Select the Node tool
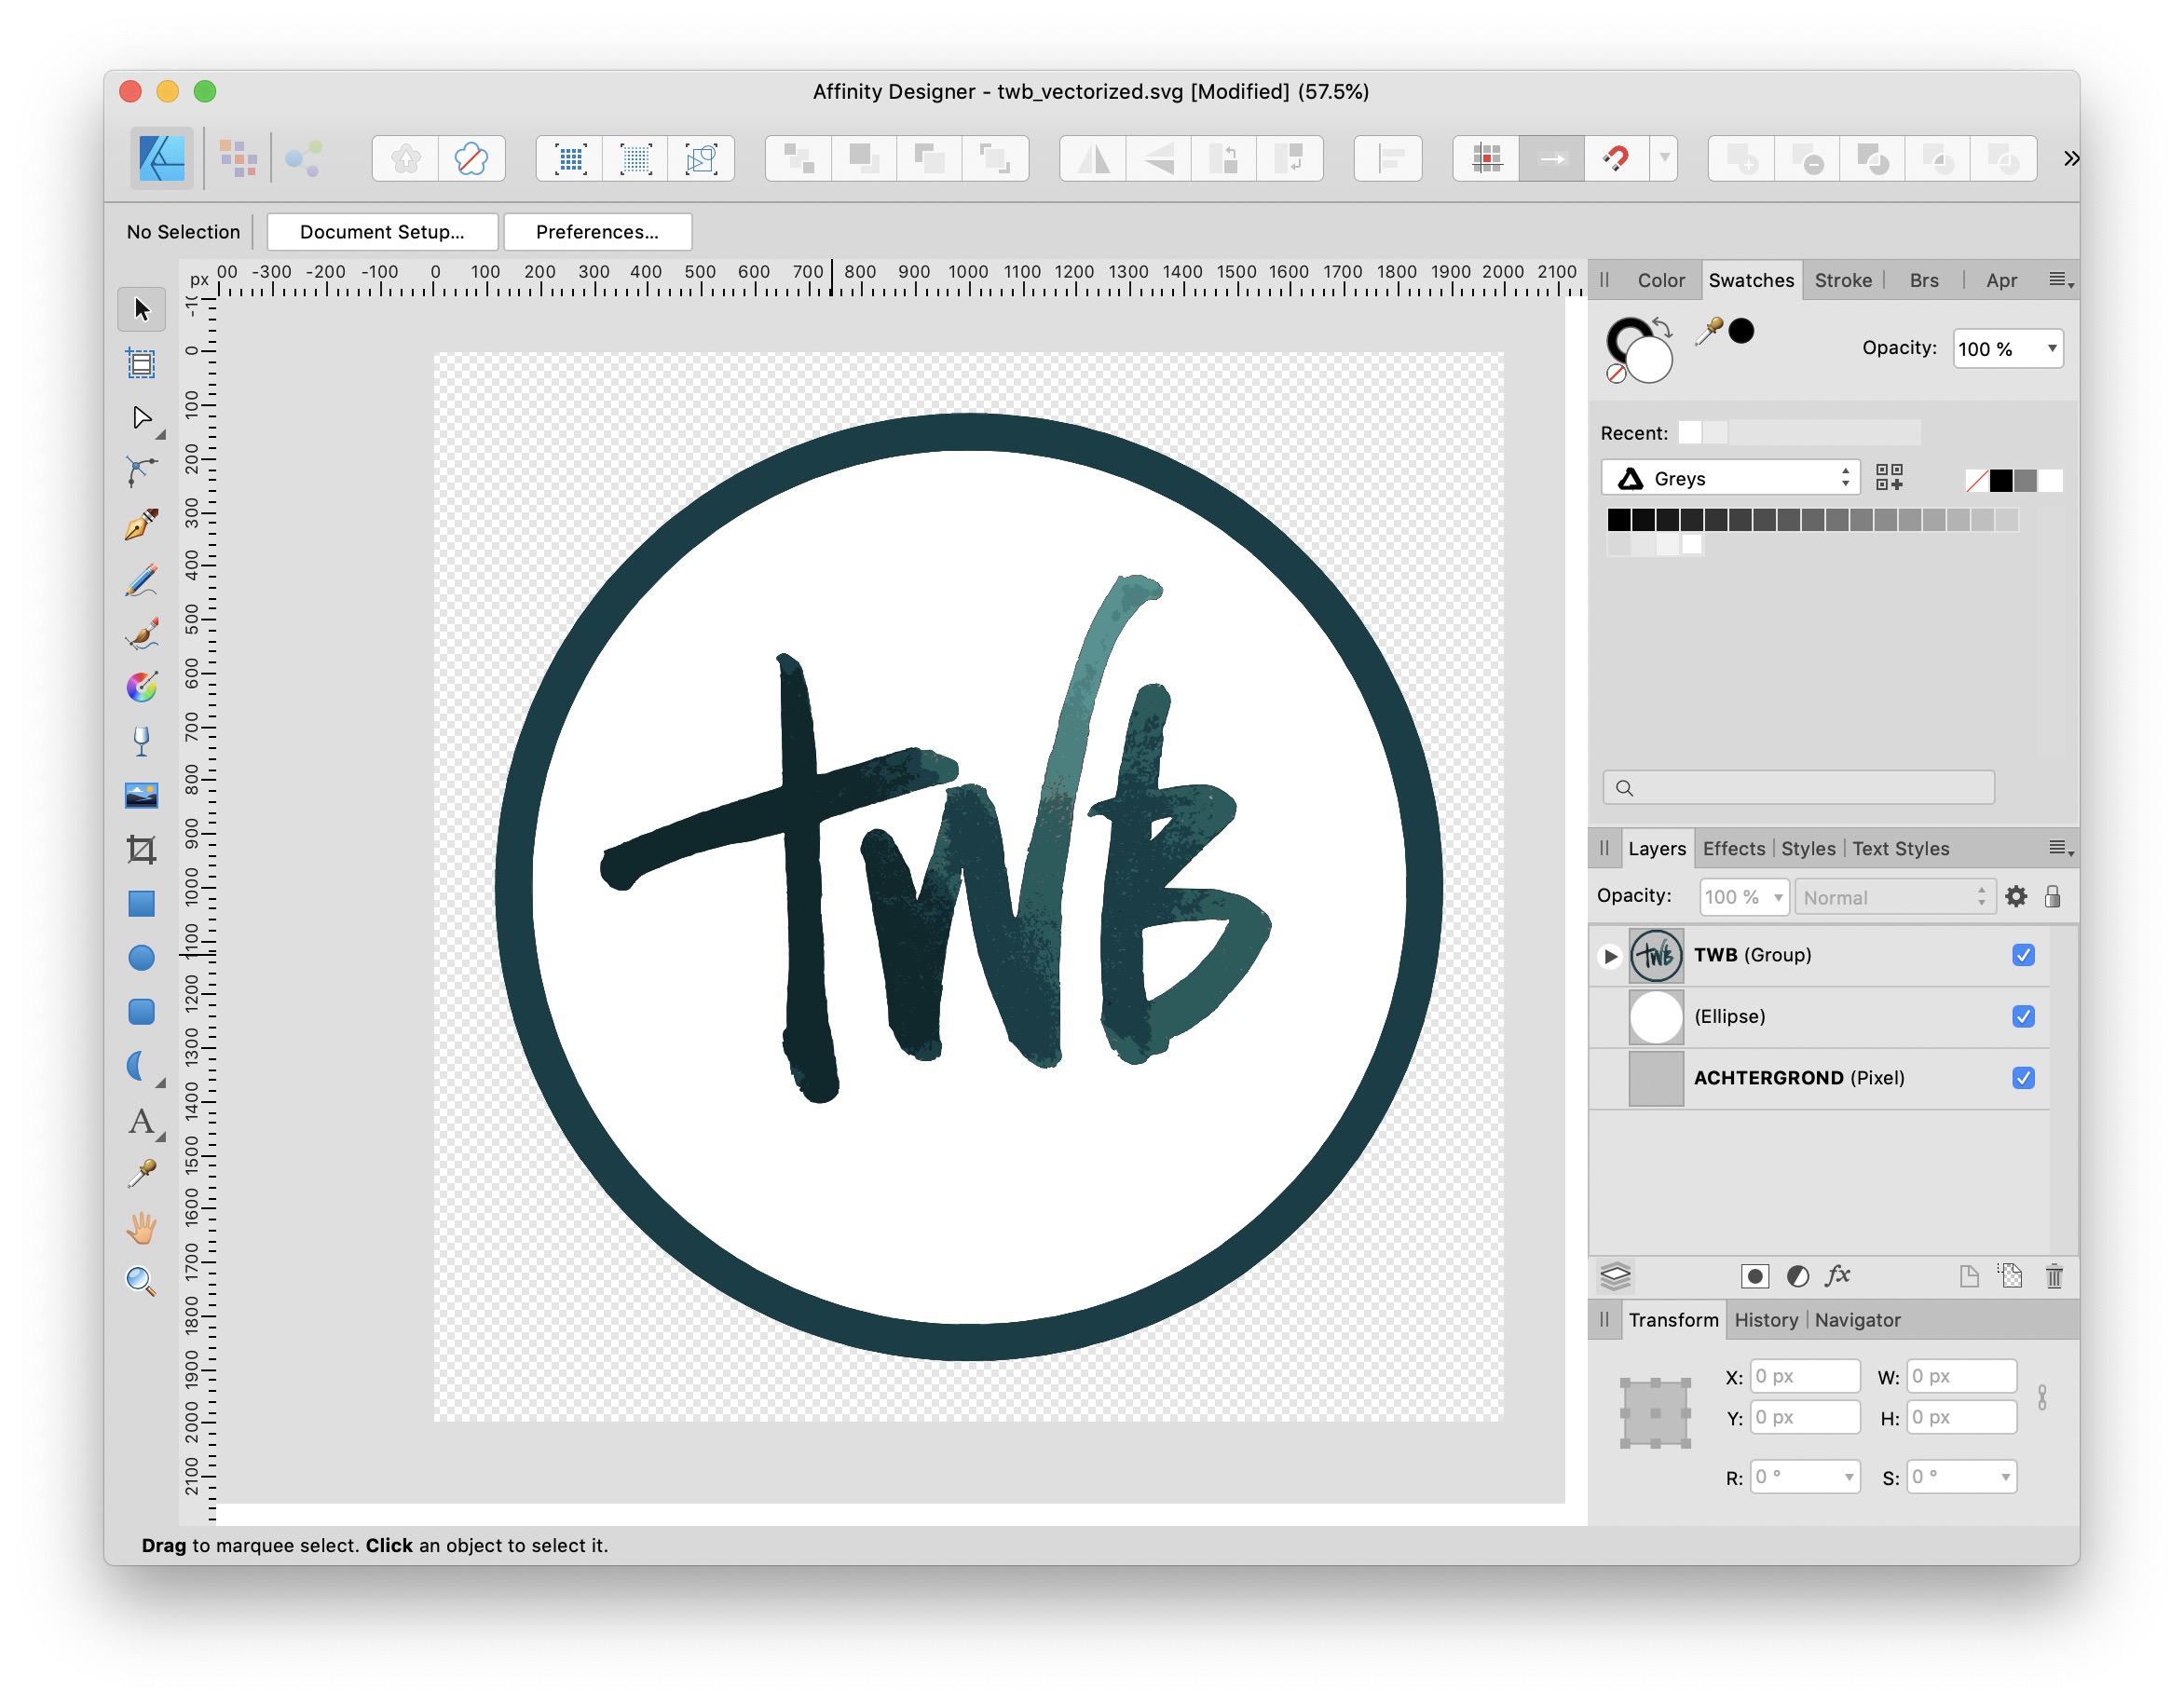This screenshot has width=2184, height=1703. click(141, 417)
